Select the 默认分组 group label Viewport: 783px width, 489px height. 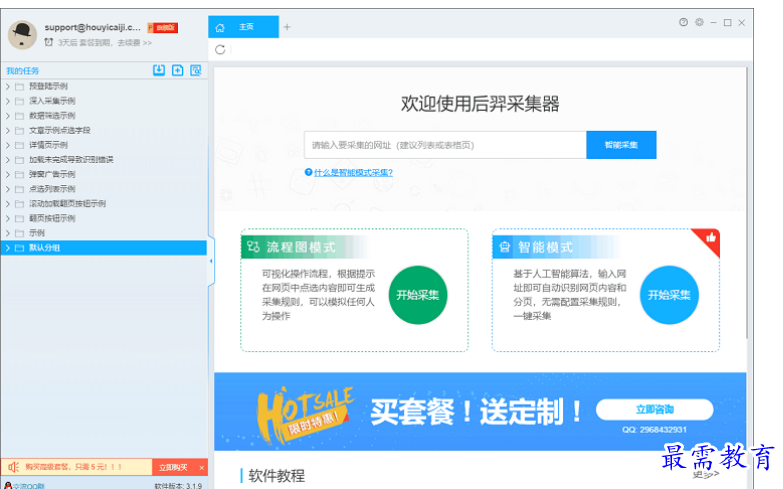(44, 248)
